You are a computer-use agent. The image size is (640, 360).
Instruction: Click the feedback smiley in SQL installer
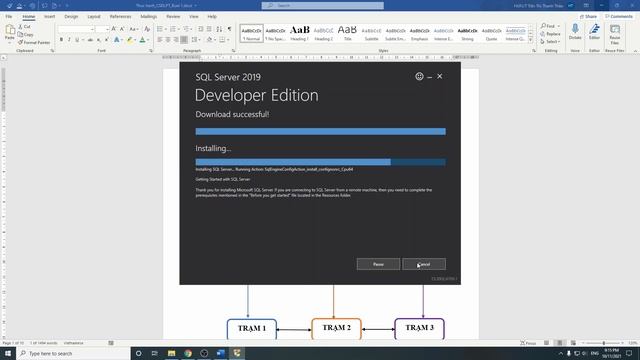pos(419,76)
